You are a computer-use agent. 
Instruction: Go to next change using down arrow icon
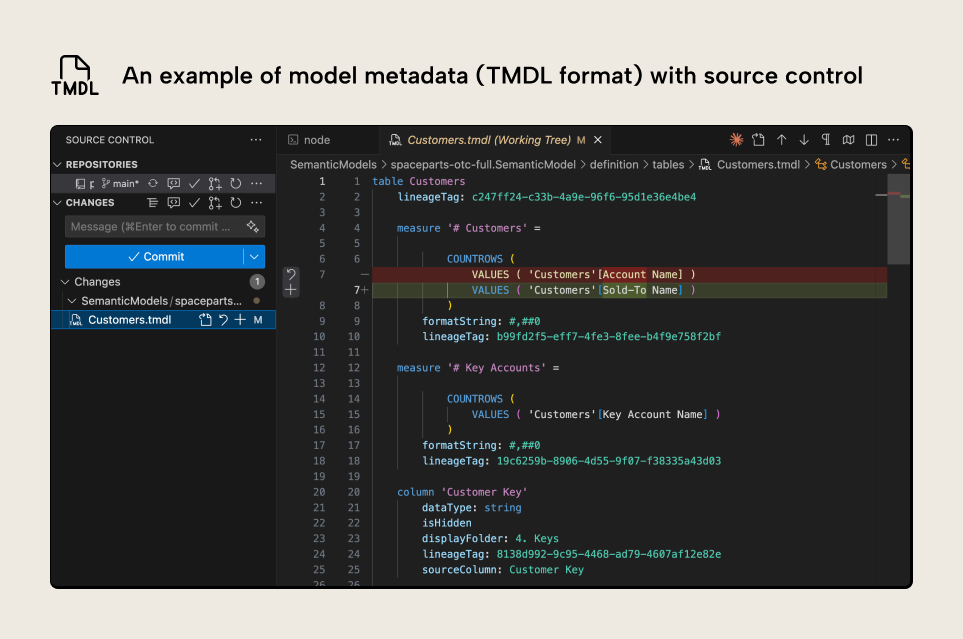(806, 140)
